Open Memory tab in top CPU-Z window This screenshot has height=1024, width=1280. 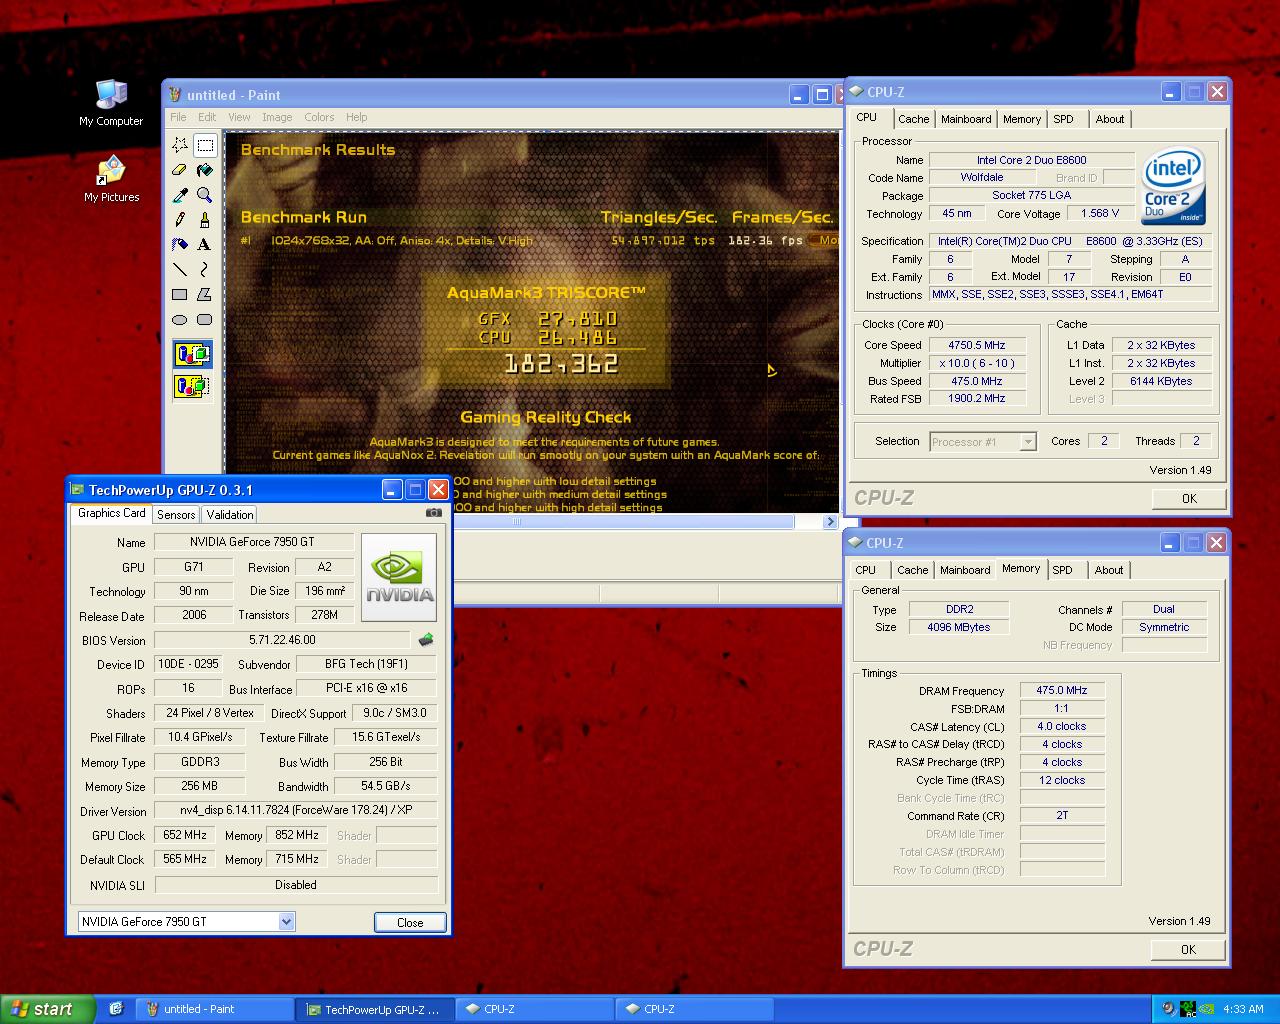pos(1022,119)
